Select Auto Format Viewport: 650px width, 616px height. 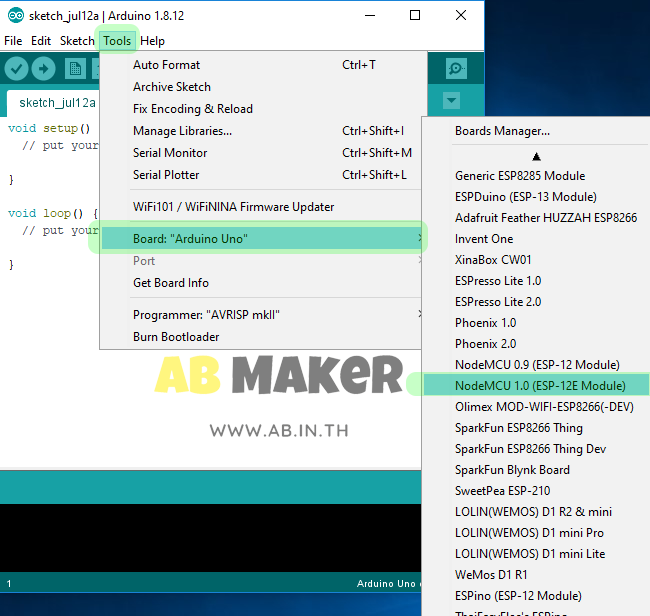point(262,65)
